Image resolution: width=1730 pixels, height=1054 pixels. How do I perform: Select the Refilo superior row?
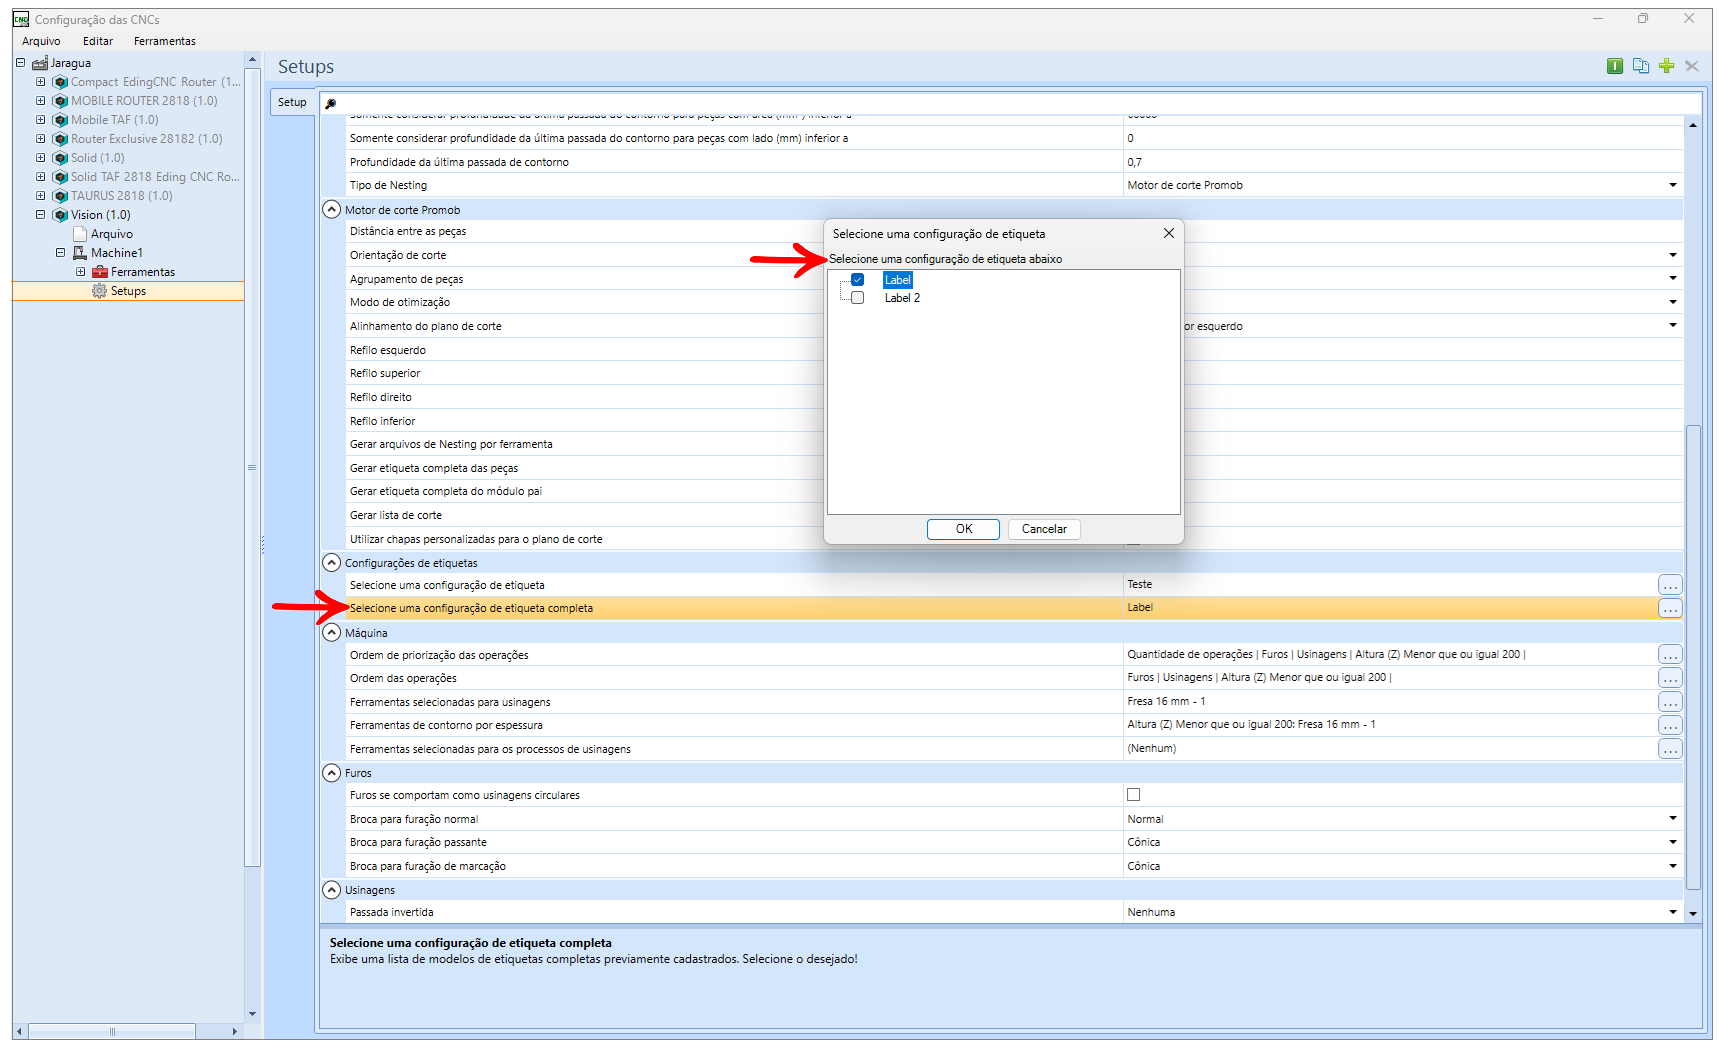click(x=584, y=373)
